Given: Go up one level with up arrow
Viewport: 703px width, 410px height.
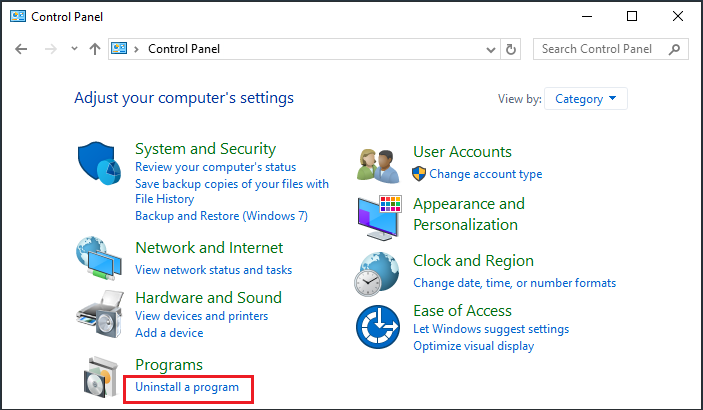Looking at the screenshot, I should pos(95,49).
